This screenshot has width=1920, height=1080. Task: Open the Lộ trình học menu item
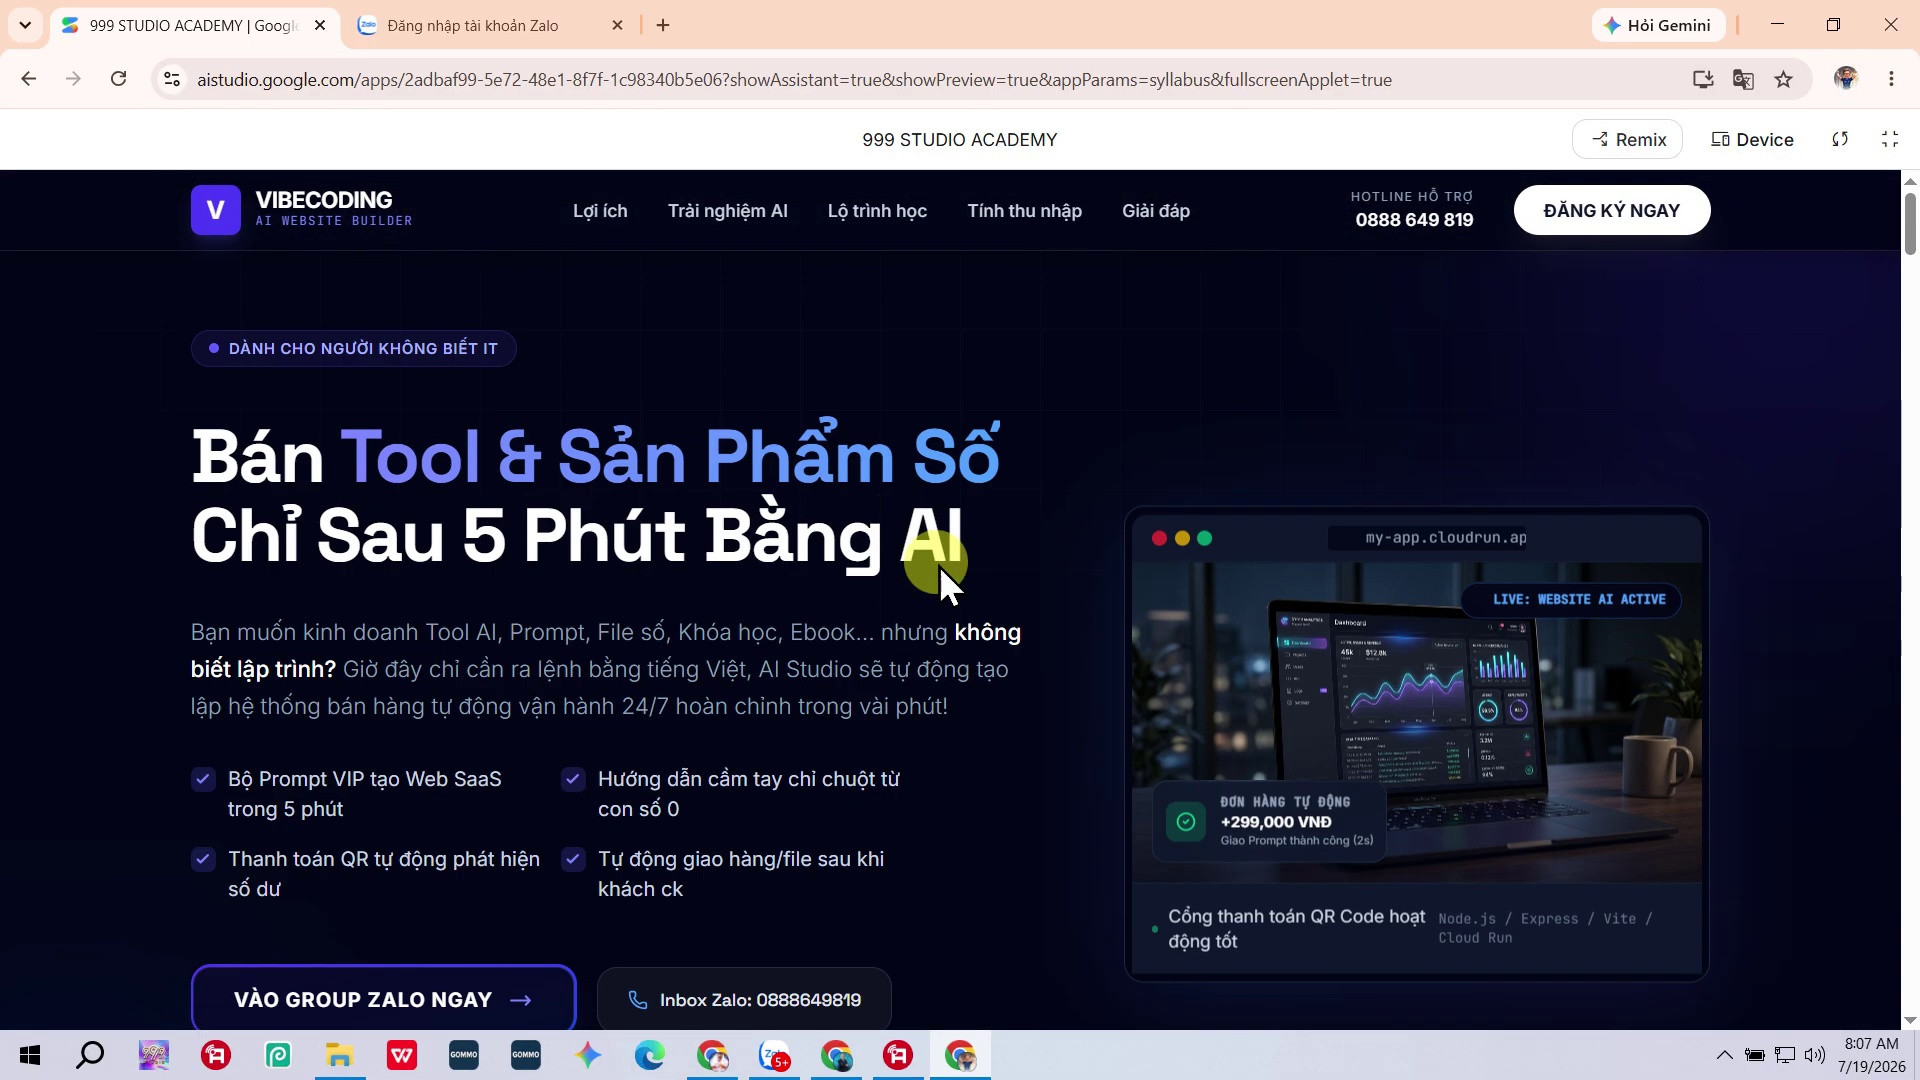point(877,211)
